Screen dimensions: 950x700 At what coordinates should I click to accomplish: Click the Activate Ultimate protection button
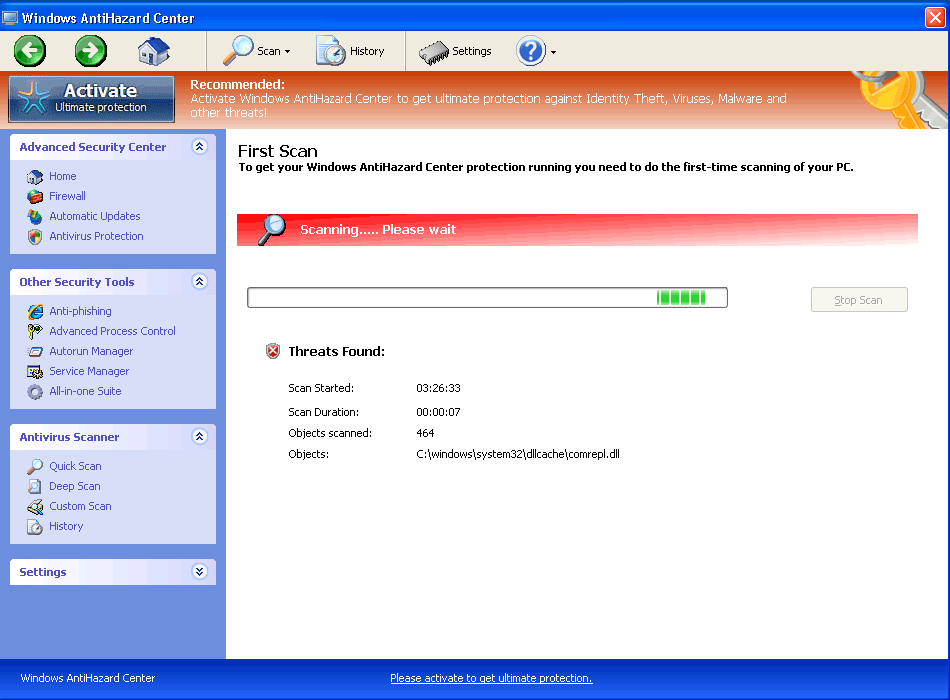pos(92,99)
